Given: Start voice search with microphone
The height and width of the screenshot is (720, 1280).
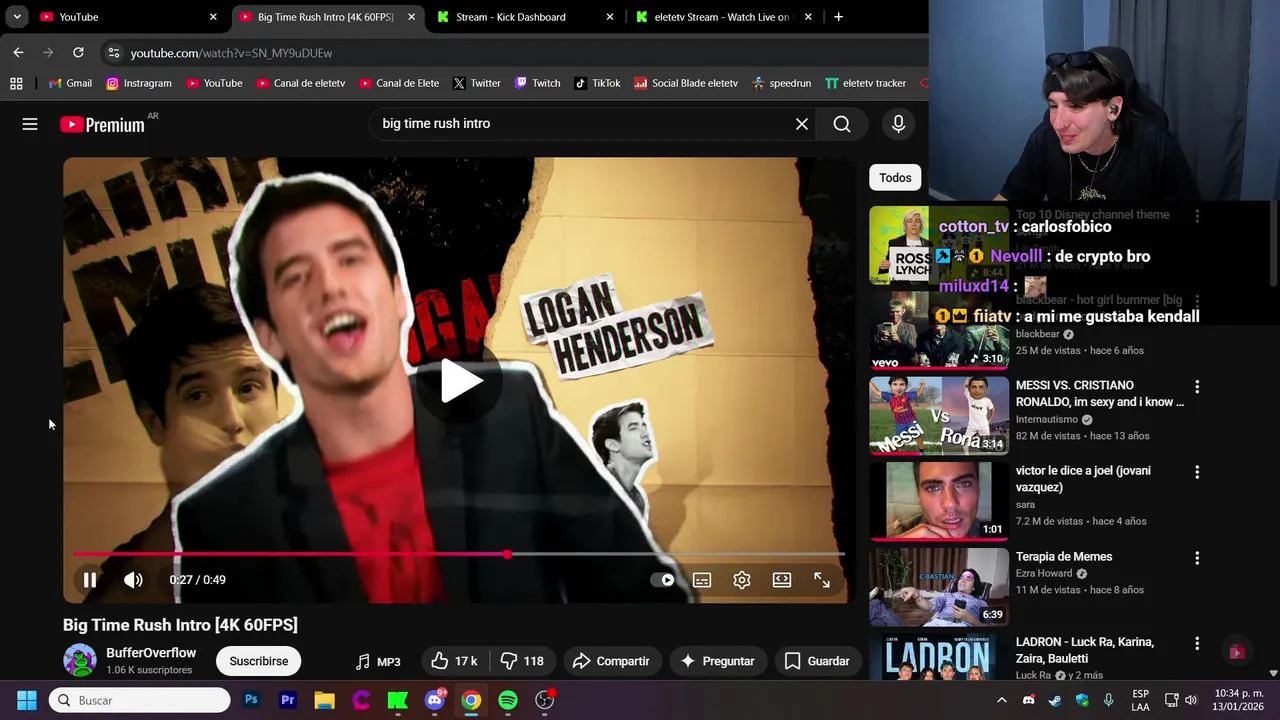Looking at the screenshot, I should pos(898,124).
